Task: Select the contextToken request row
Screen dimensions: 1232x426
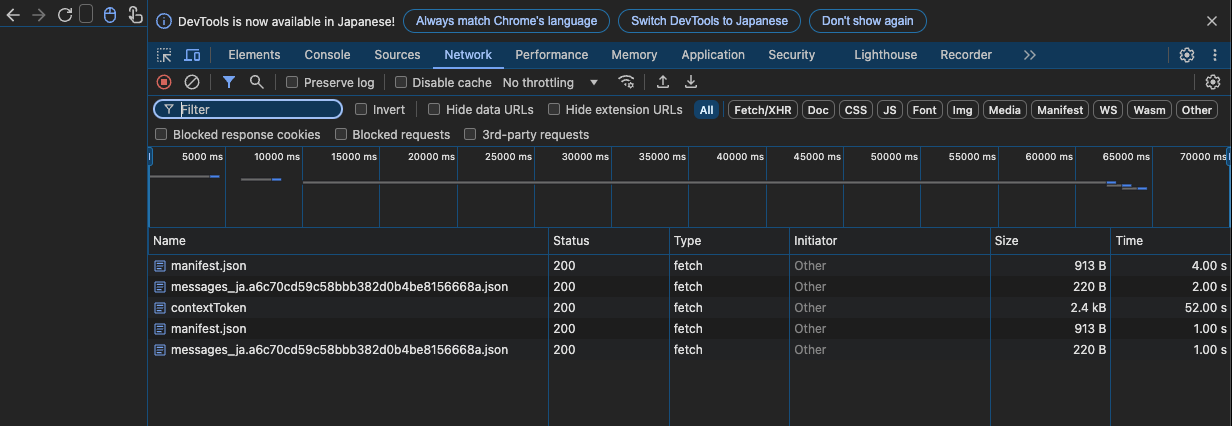Action: 209,308
